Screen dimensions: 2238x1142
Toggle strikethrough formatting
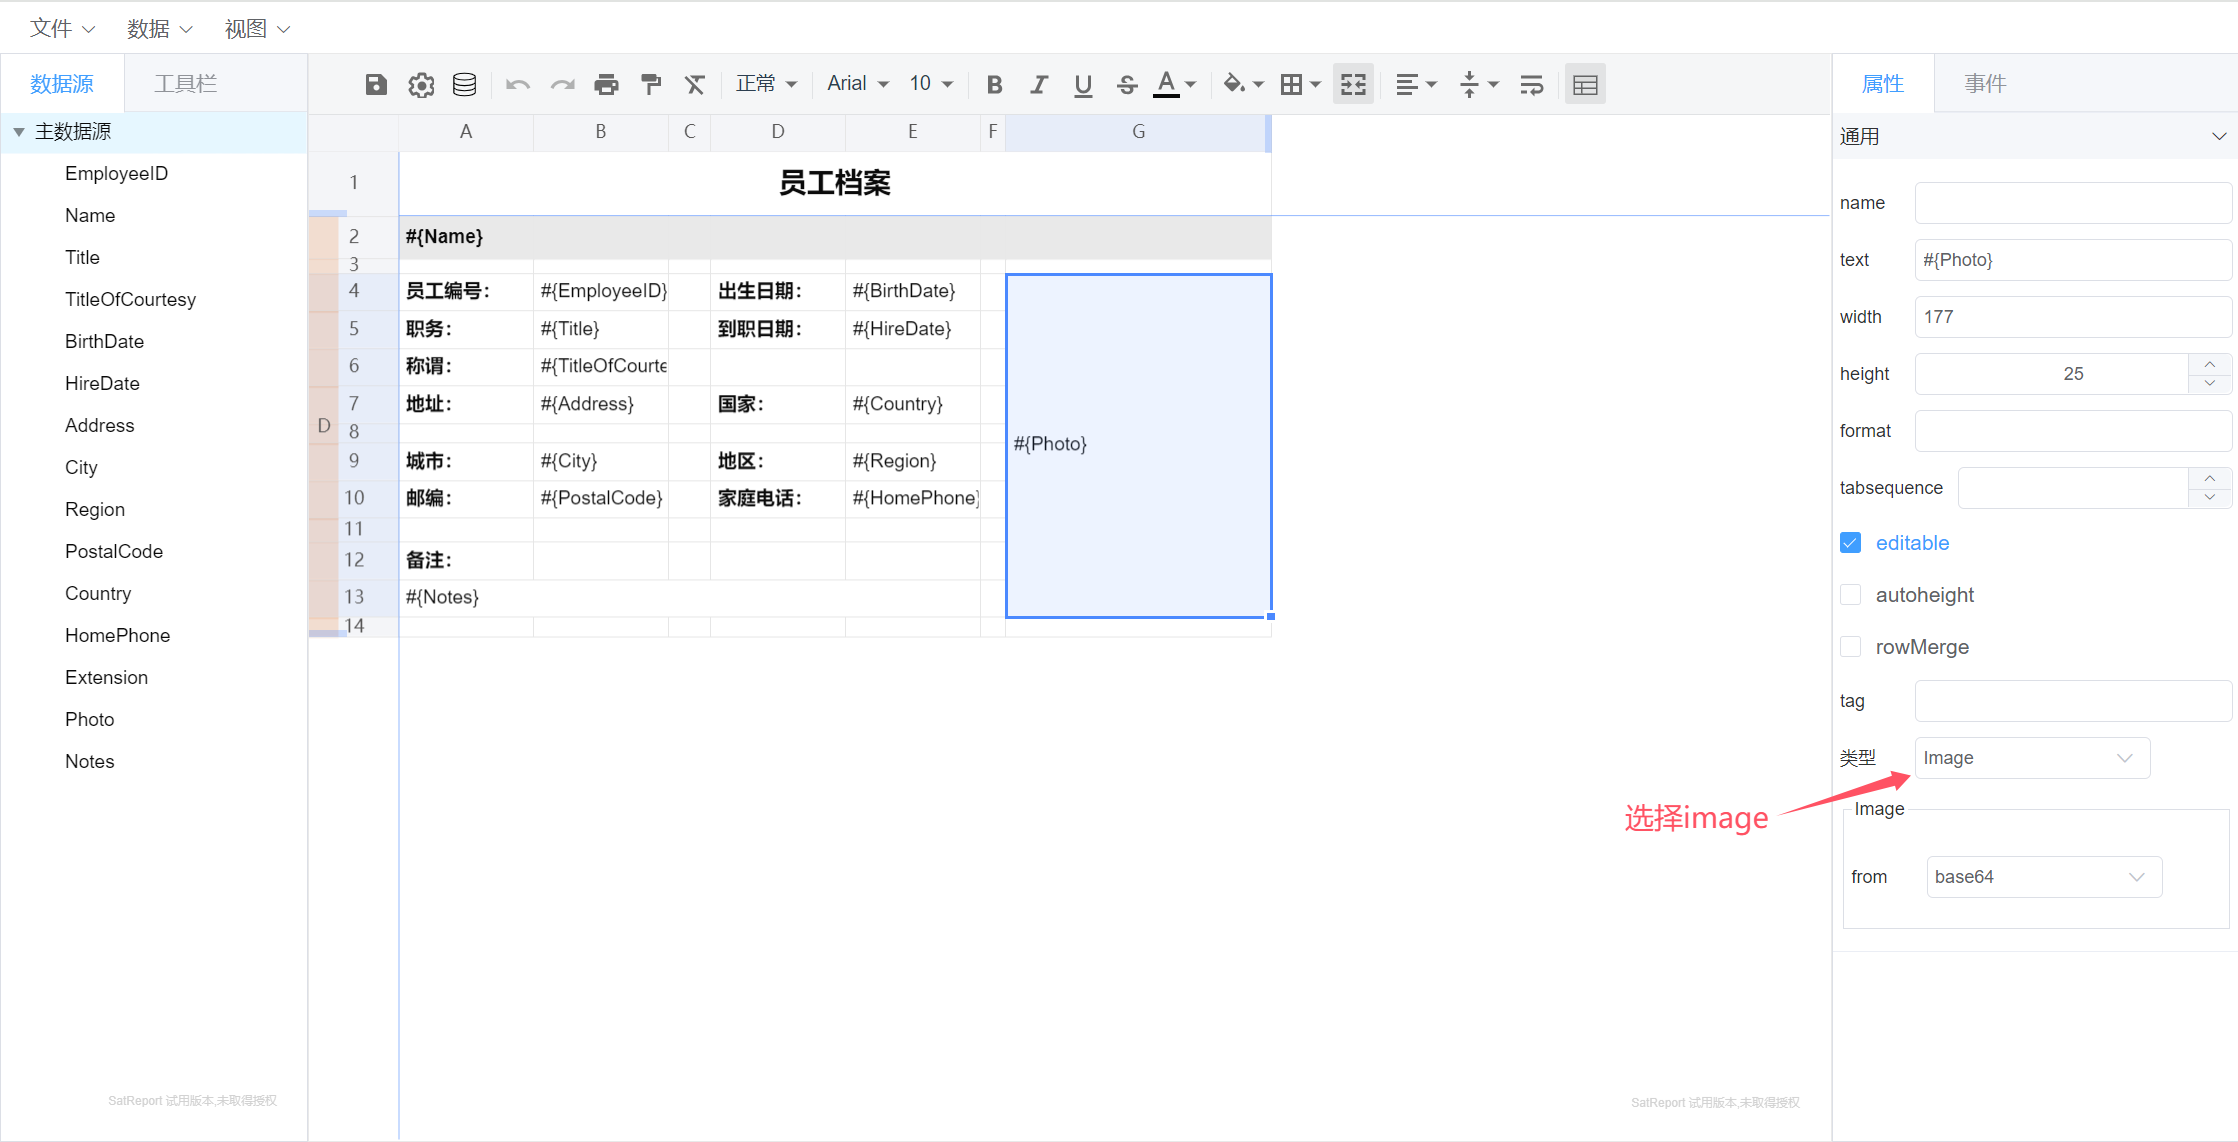(1127, 85)
